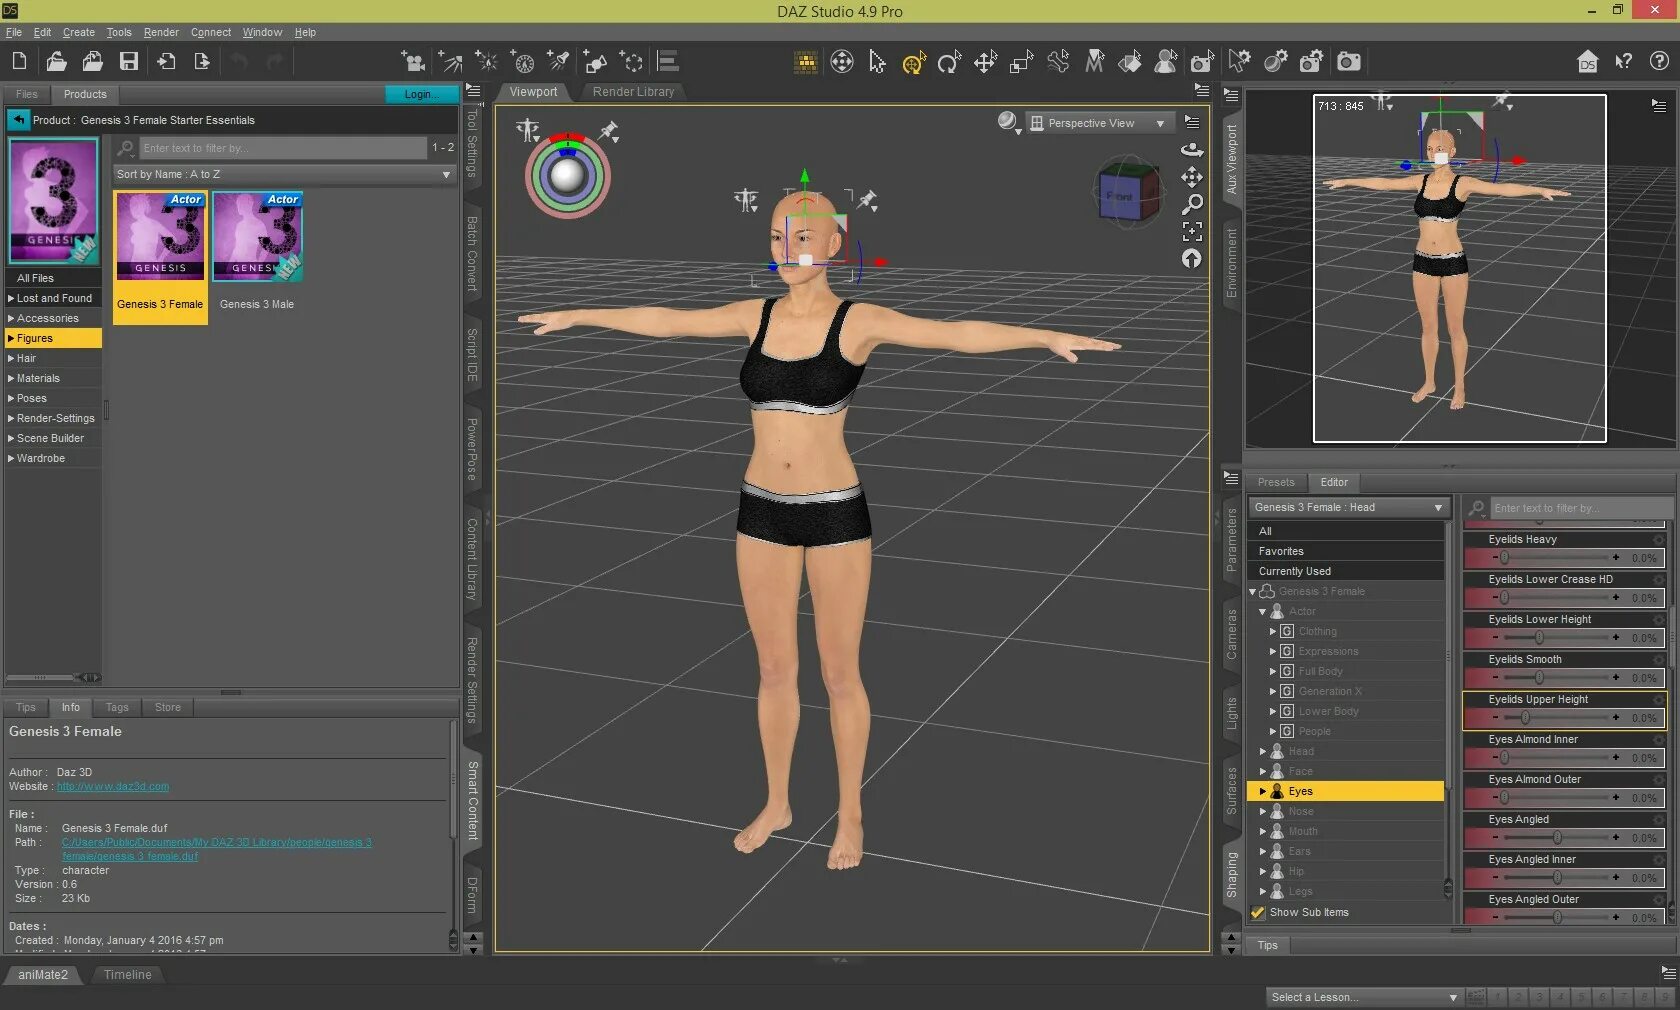The height and width of the screenshot is (1010, 1680).
Task: Click the New Scene file icon
Action: [x=19, y=61]
